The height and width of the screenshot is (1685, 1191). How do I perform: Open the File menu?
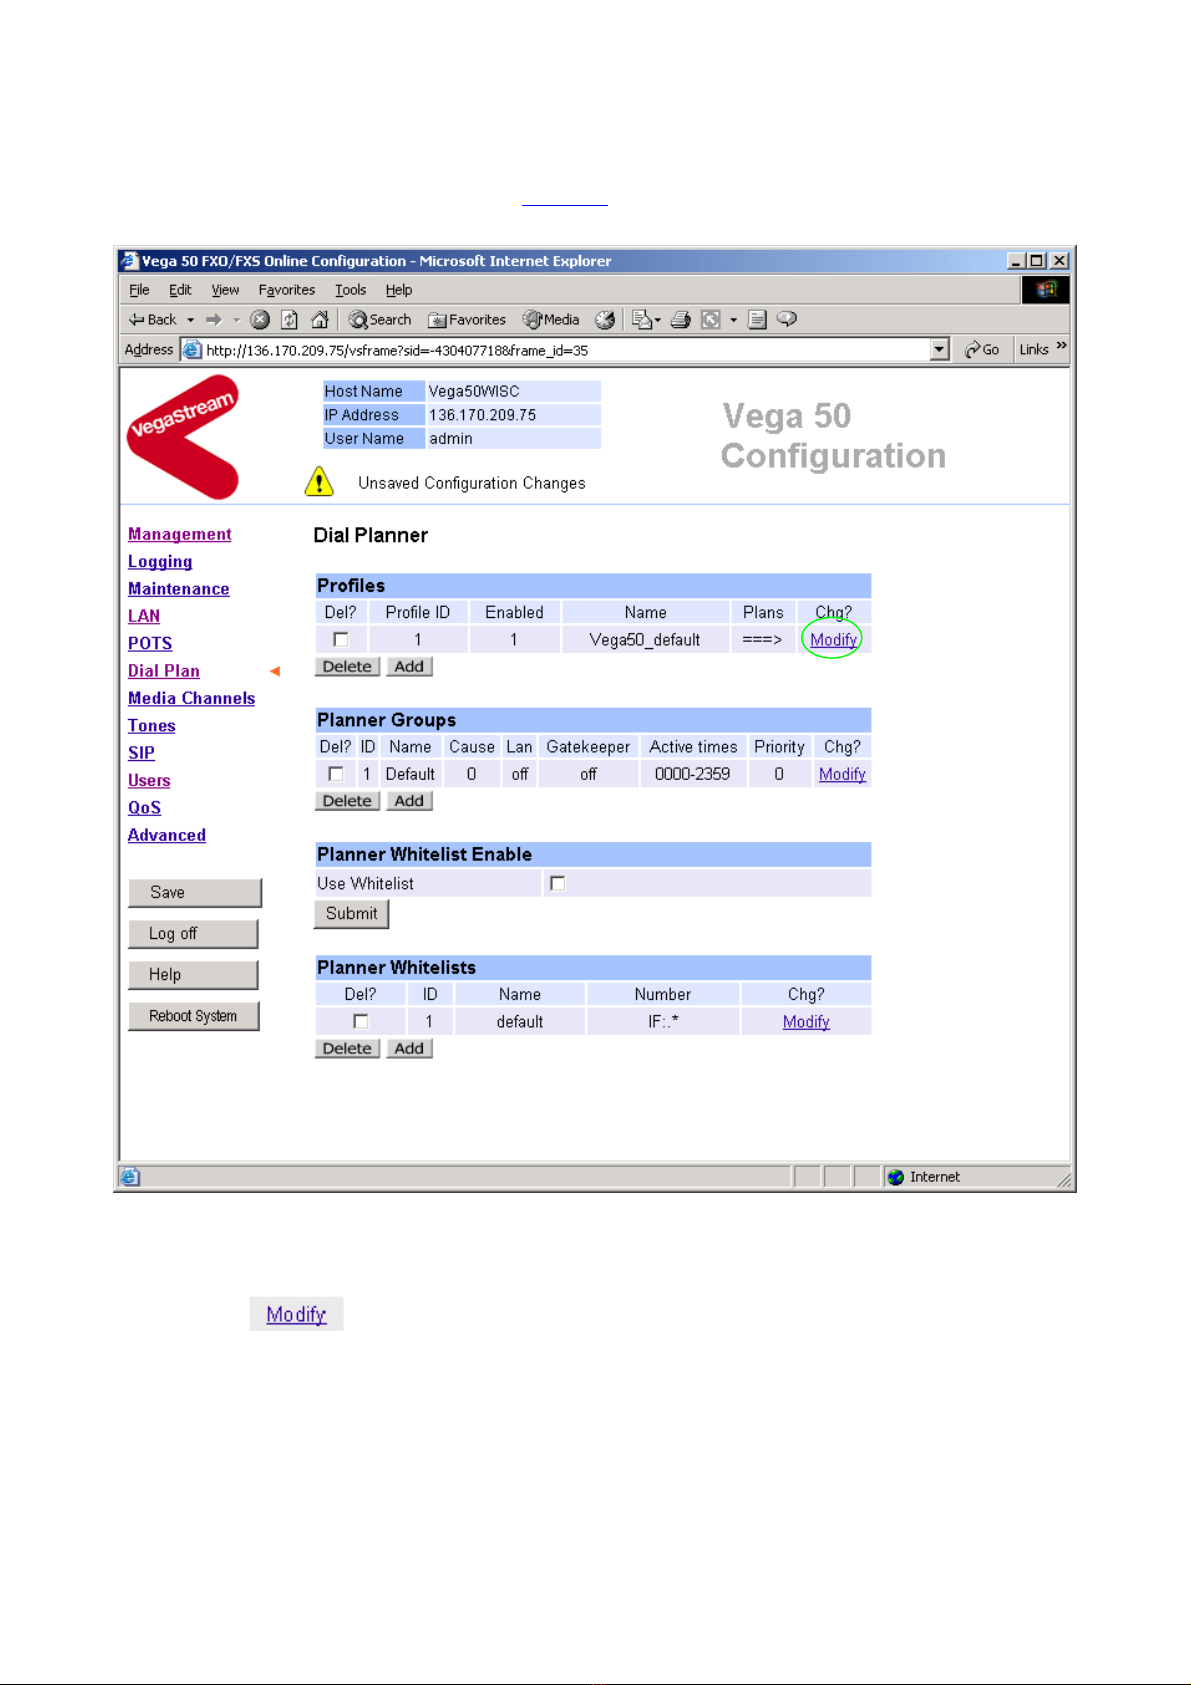139,290
